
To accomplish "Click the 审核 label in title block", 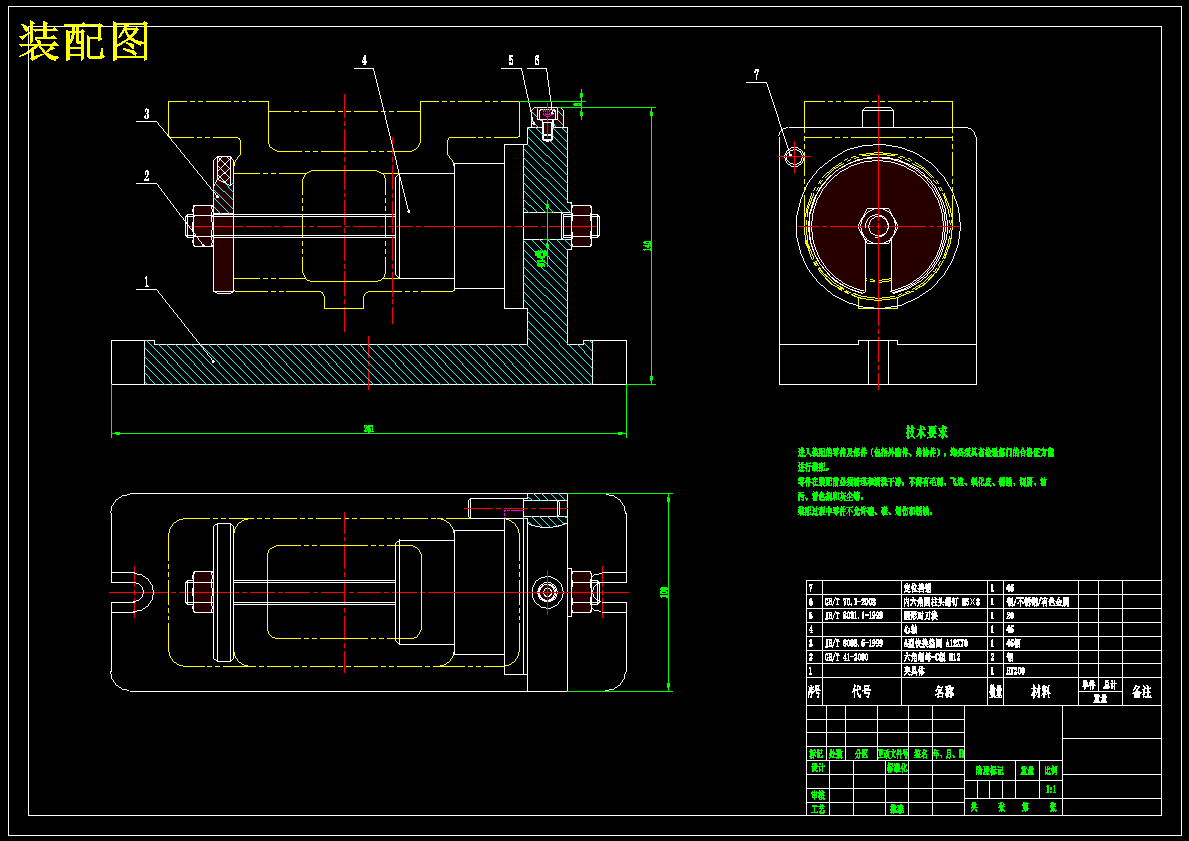I will point(817,795).
